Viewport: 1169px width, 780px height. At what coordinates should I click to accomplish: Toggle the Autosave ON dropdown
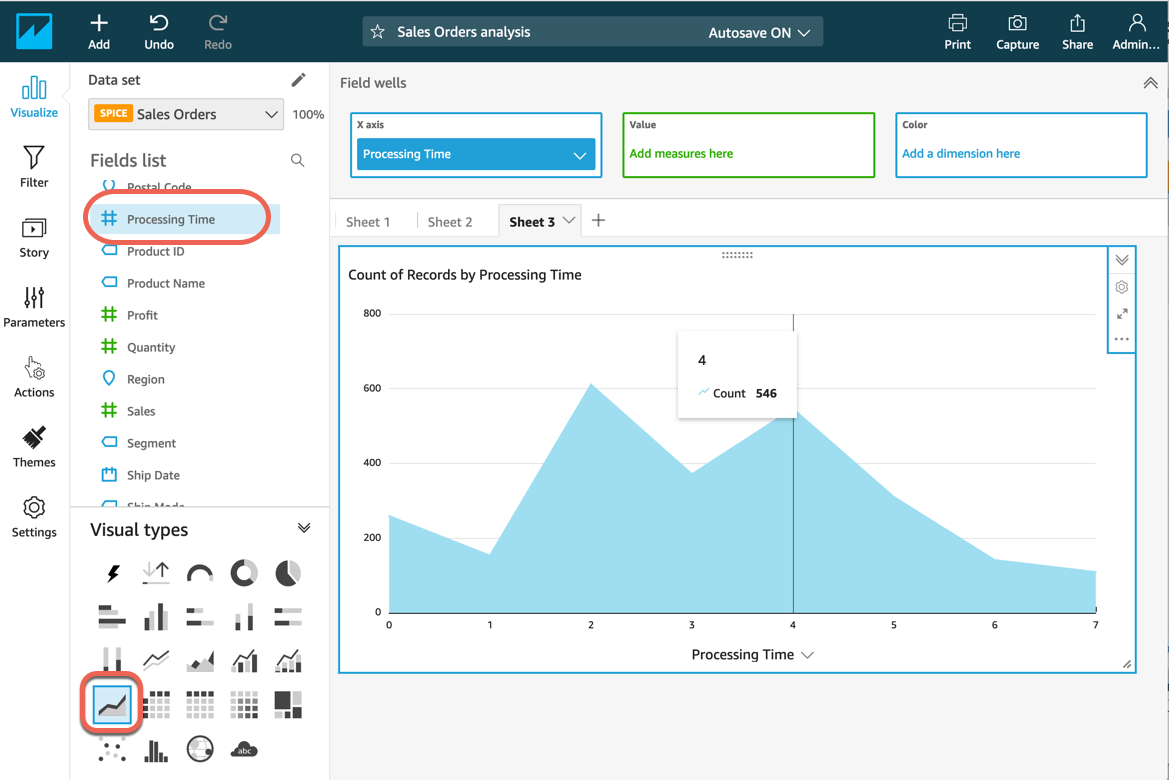(x=764, y=32)
